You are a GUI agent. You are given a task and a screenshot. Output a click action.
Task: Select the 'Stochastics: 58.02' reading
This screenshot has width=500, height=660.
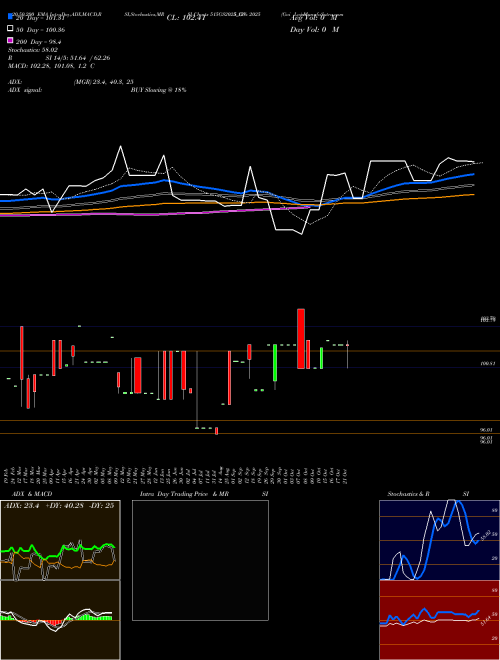click(33, 50)
